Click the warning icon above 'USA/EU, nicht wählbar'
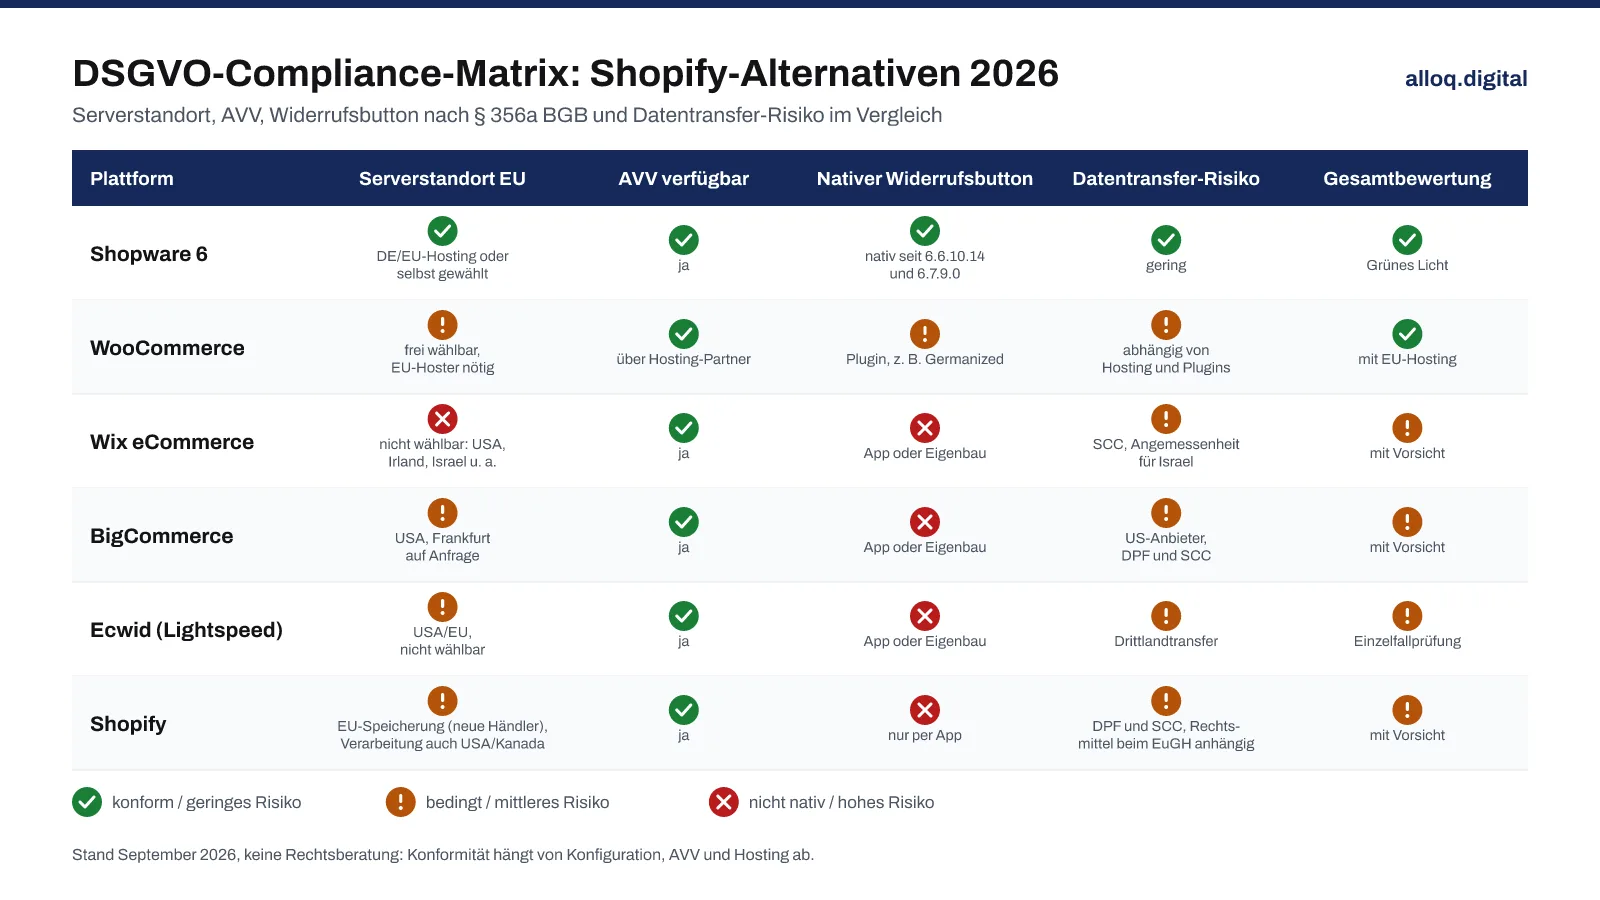1600x900 pixels. [x=442, y=607]
